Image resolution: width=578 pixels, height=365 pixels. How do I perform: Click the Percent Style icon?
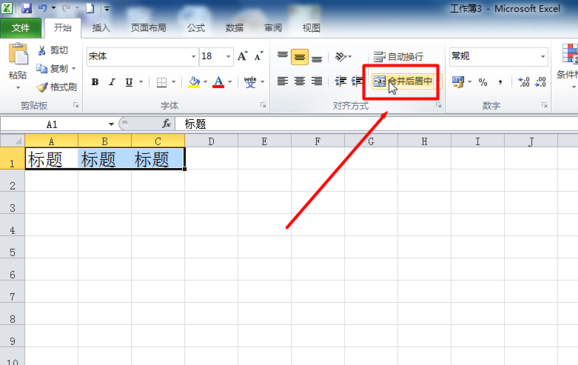pyautogui.click(x=483, y=82)
